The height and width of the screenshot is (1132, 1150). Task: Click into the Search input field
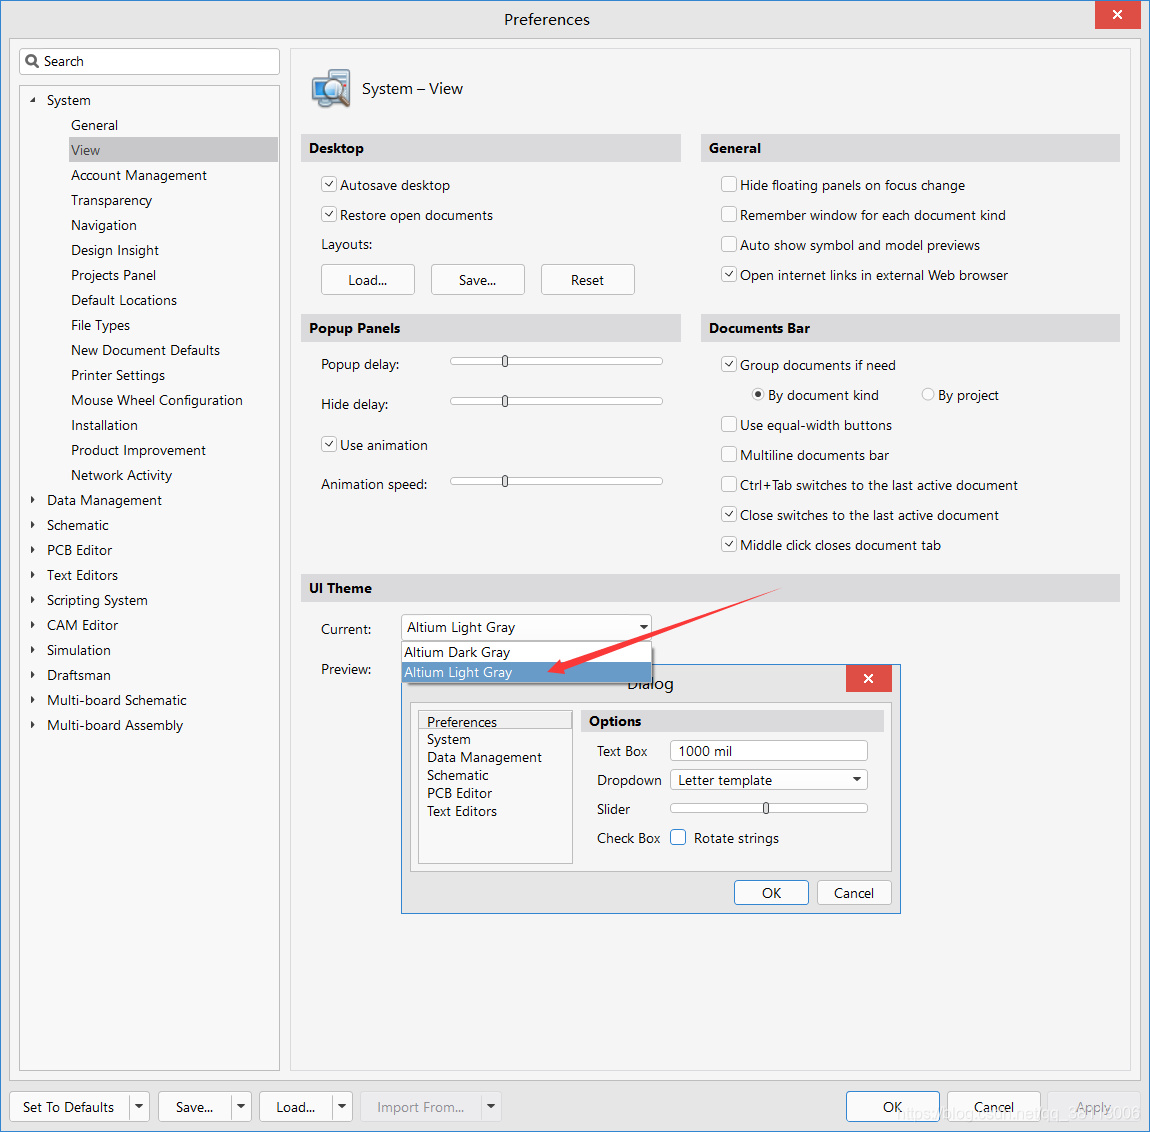point(160,61)
